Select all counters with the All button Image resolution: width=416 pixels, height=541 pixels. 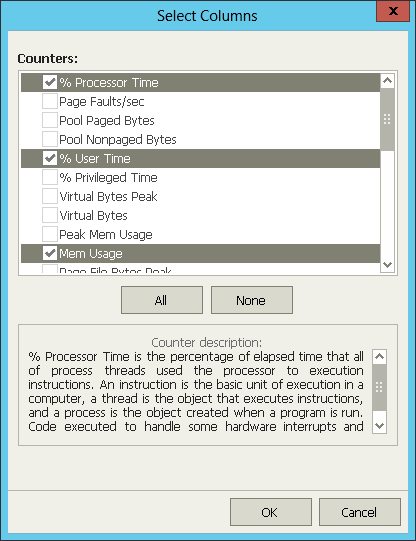click(162, 300)
